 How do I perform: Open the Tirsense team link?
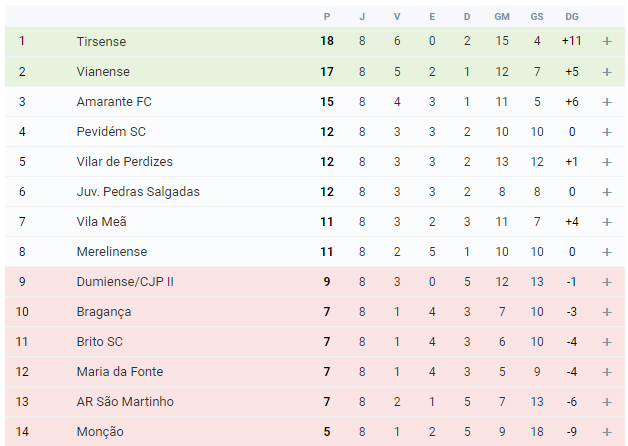(101, 42)
